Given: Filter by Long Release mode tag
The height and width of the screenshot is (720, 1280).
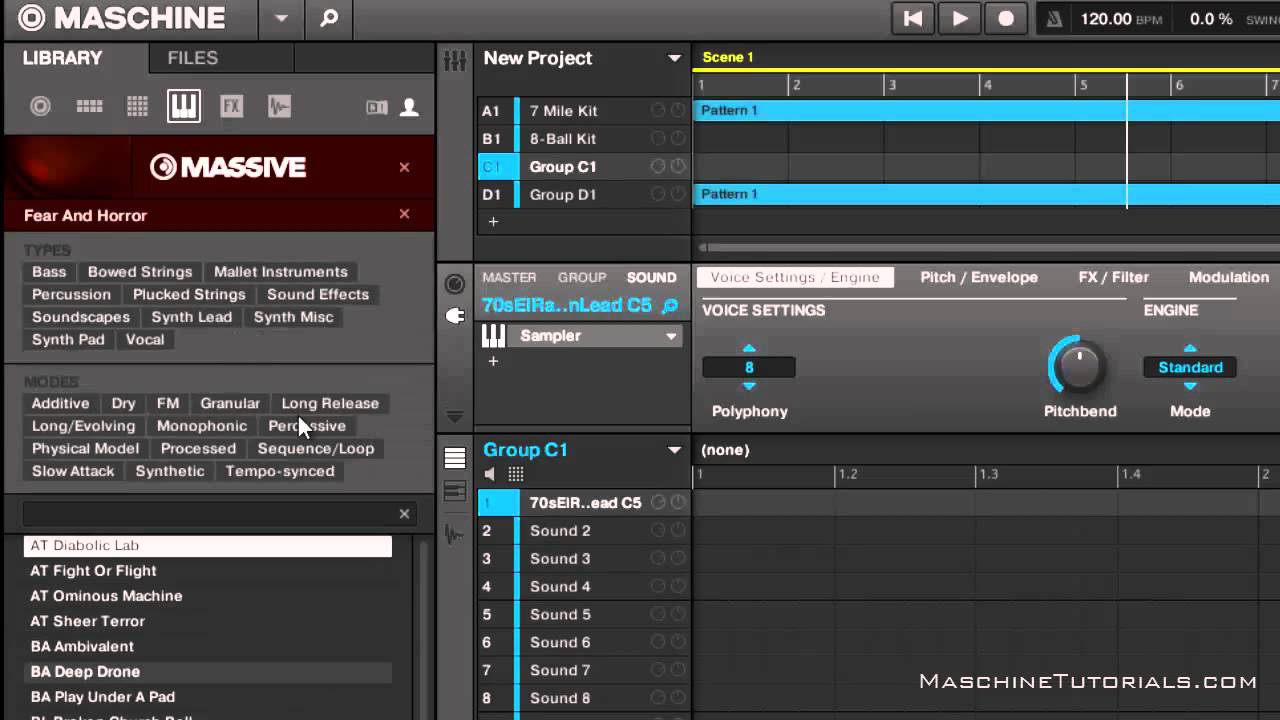Looking at the screenshot, I should pyautogui.click(x=330, y=403).
